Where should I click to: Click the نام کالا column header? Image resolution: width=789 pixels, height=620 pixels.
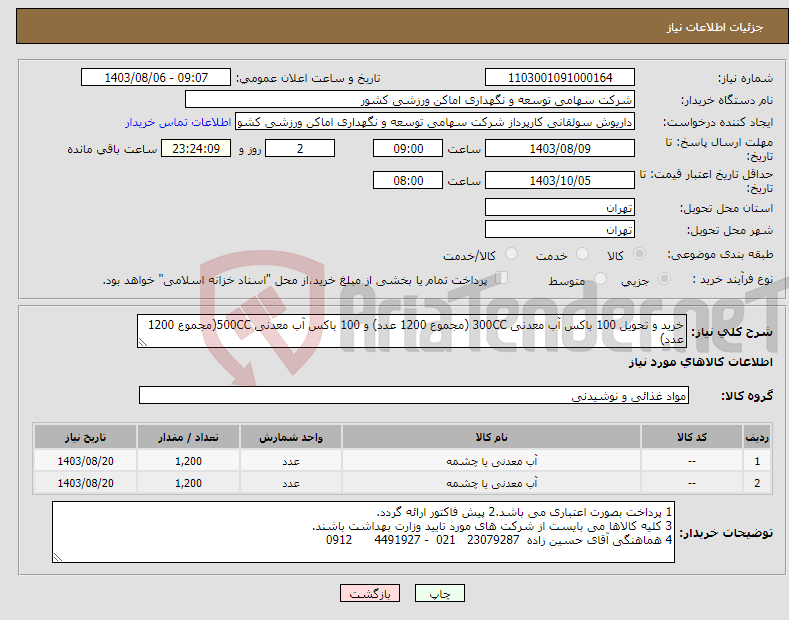[x=491, y=437]
